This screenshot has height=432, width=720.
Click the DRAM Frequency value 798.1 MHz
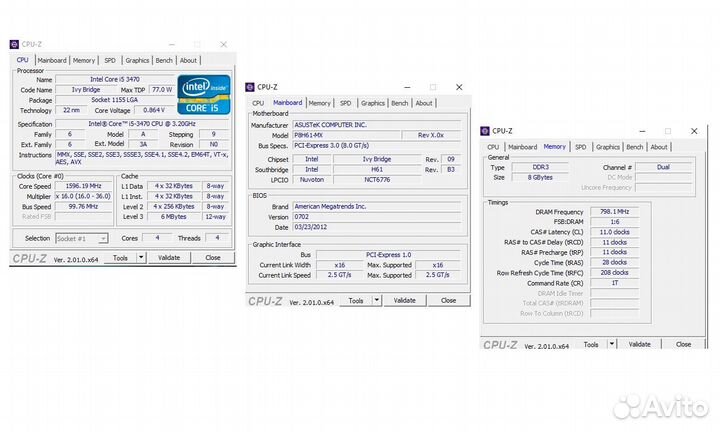614,212
